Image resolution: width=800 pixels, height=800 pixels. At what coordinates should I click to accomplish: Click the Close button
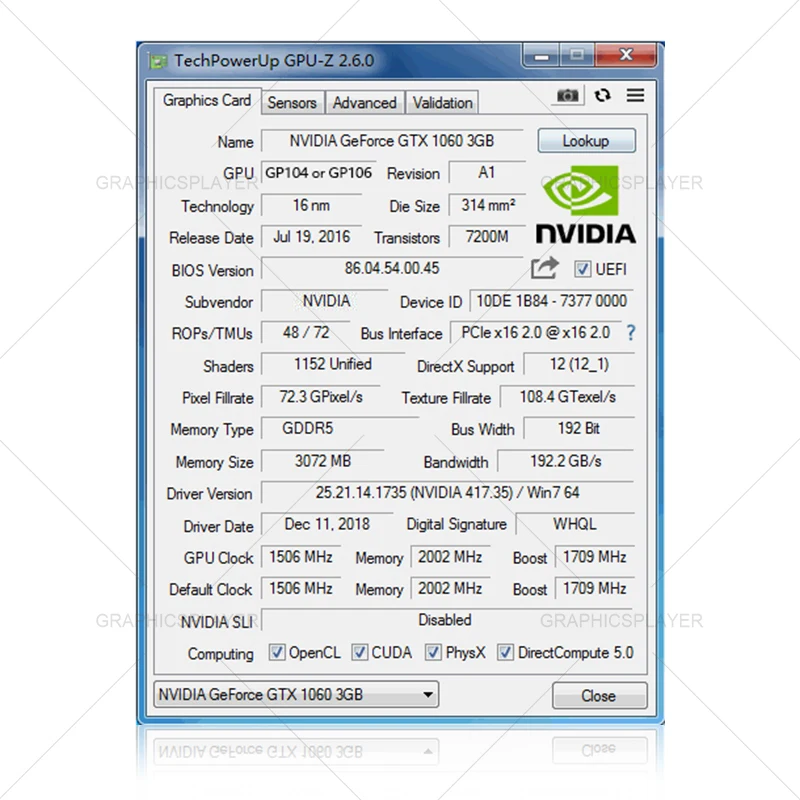[599, 695]
